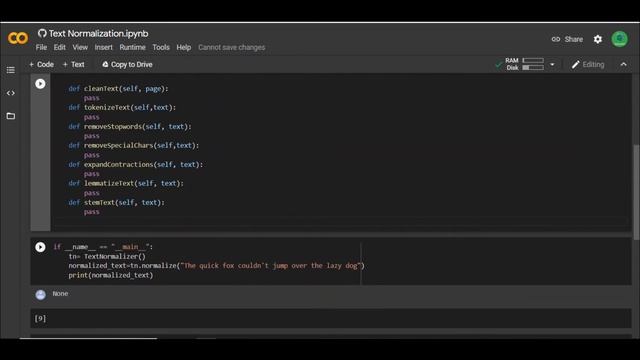The height and width of the screenshot is (360, 640).
Task: Open the Runtime menu
Action: (x=132, y=47)
